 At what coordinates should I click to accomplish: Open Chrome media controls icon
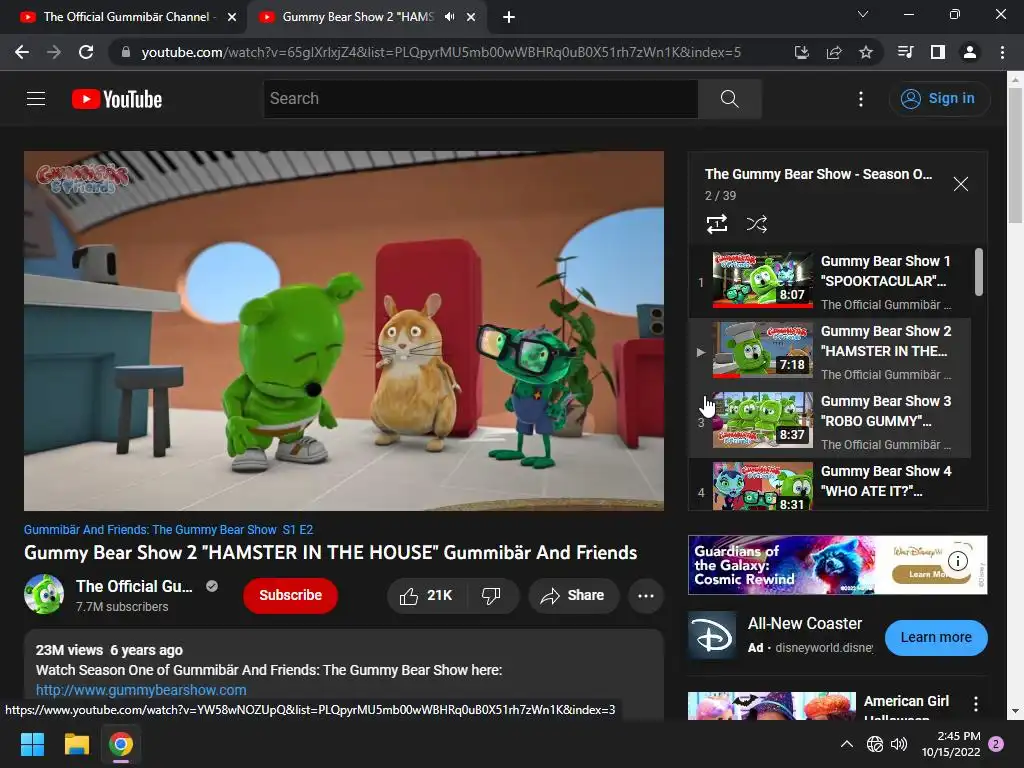(906, 52)
